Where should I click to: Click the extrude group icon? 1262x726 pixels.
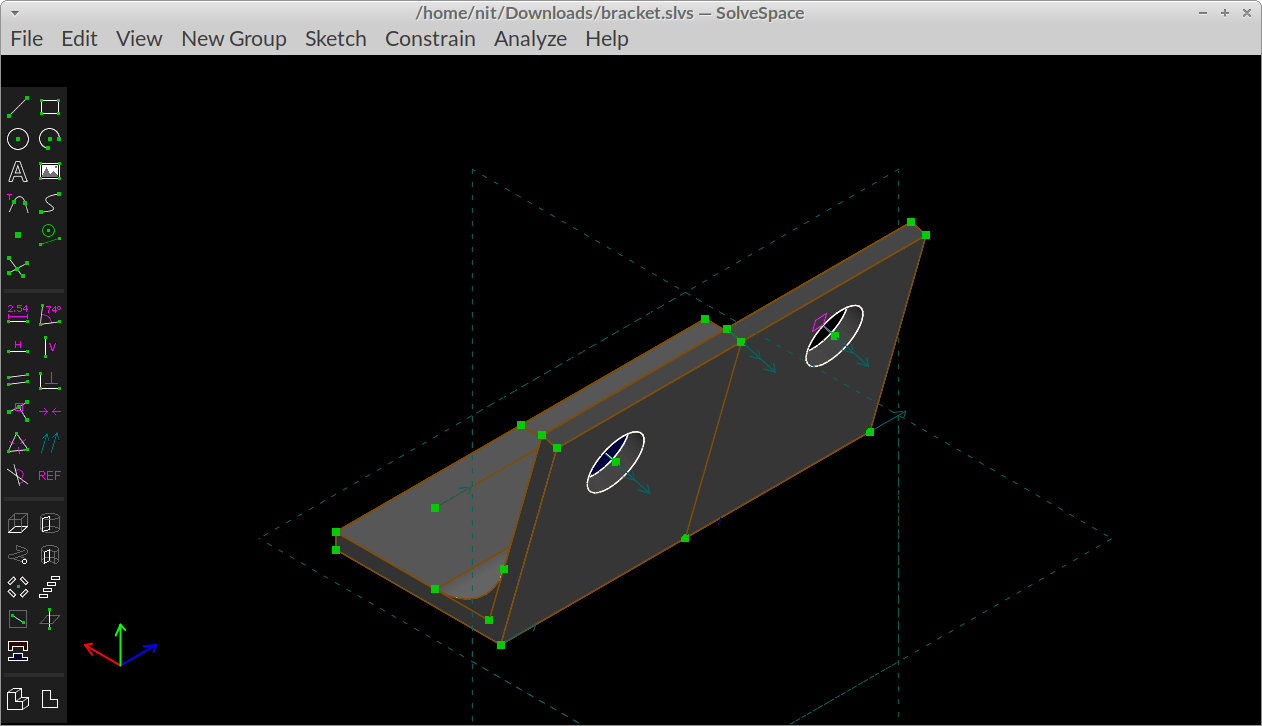(x=17, y=522)
